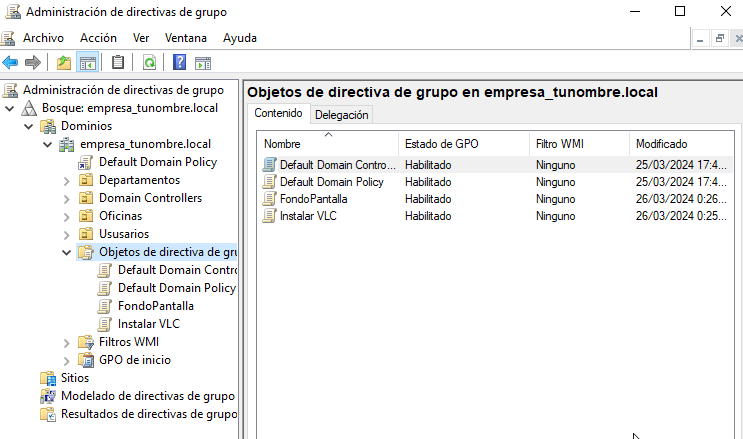Open the Ver menu

tap(141, 38)
